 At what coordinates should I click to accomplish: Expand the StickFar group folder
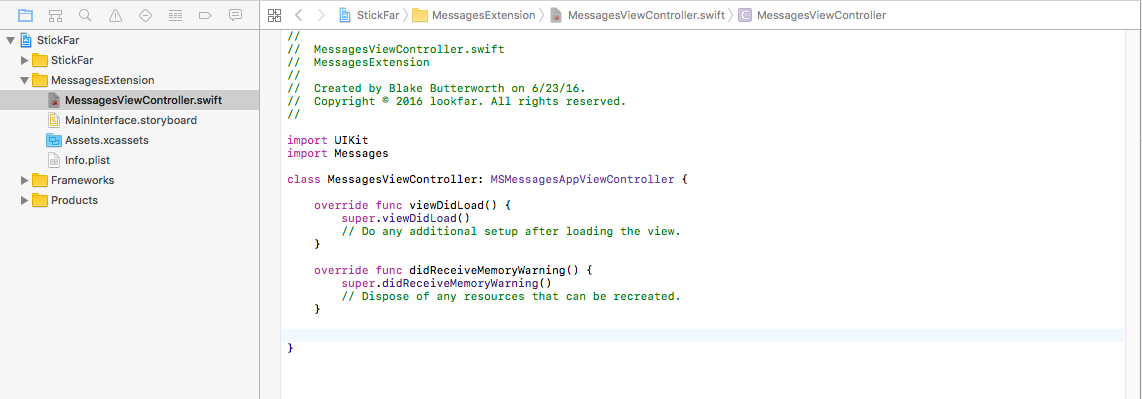coord(25,60)
